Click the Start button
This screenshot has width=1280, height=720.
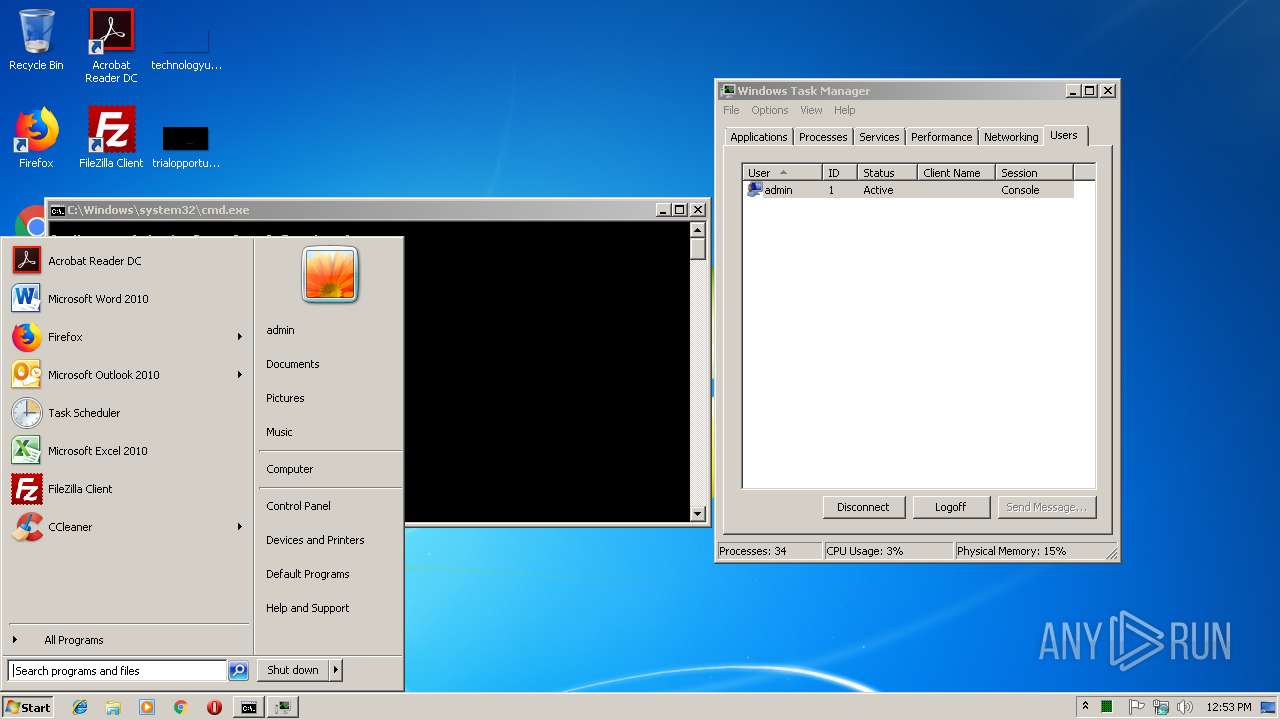click(x=28, y=707)
